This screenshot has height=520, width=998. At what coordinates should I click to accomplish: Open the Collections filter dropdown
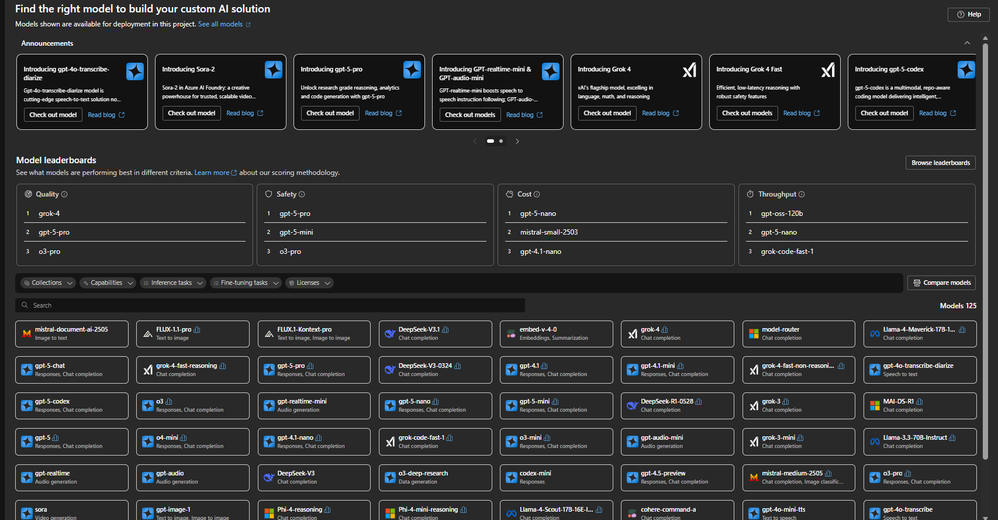point(48,283)
